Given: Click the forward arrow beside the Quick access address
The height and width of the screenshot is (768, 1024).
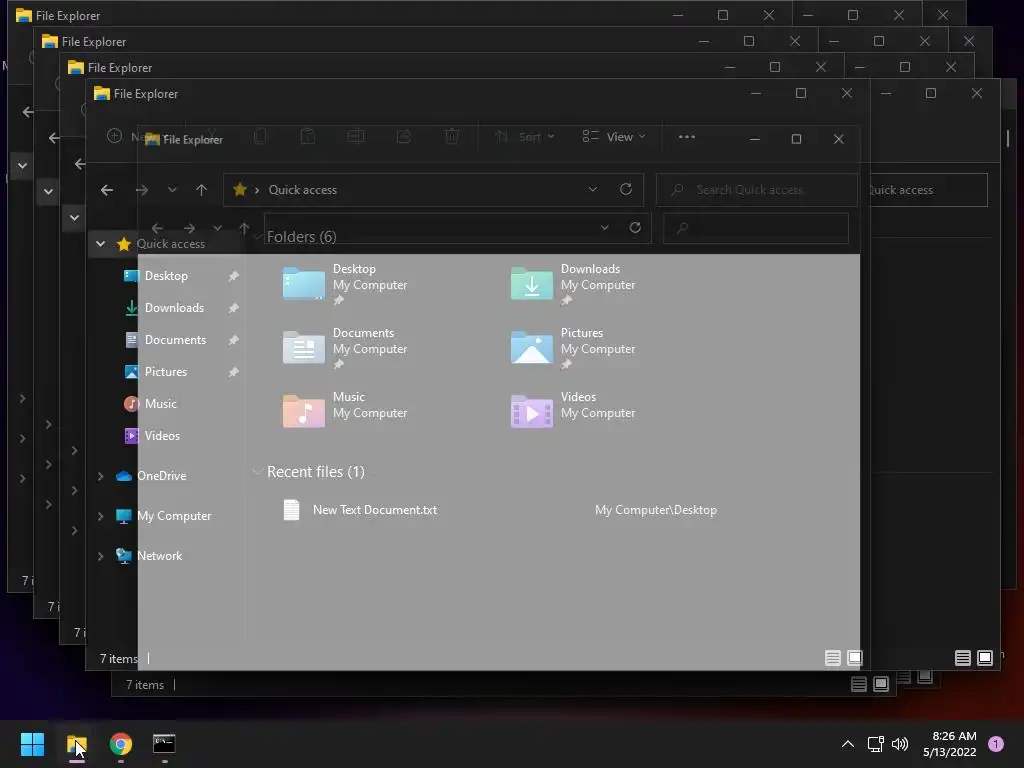Looking at the screenshot, I should click(x=142, y=190).
